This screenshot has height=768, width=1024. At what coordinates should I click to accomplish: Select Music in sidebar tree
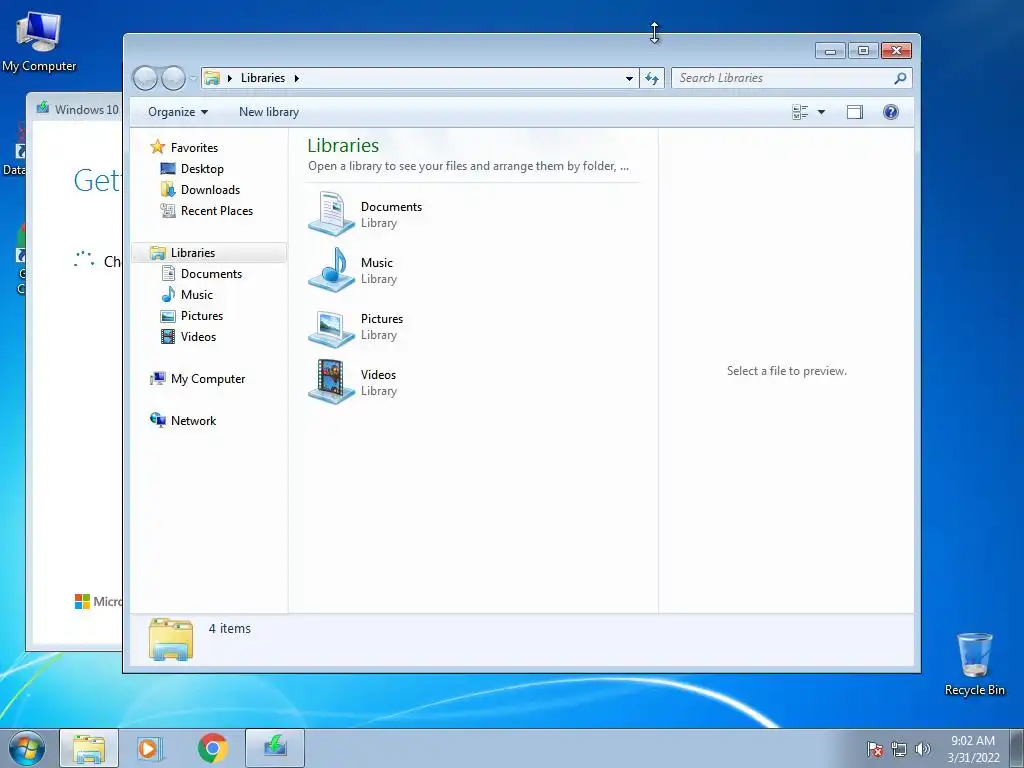(x=187, y=295)
